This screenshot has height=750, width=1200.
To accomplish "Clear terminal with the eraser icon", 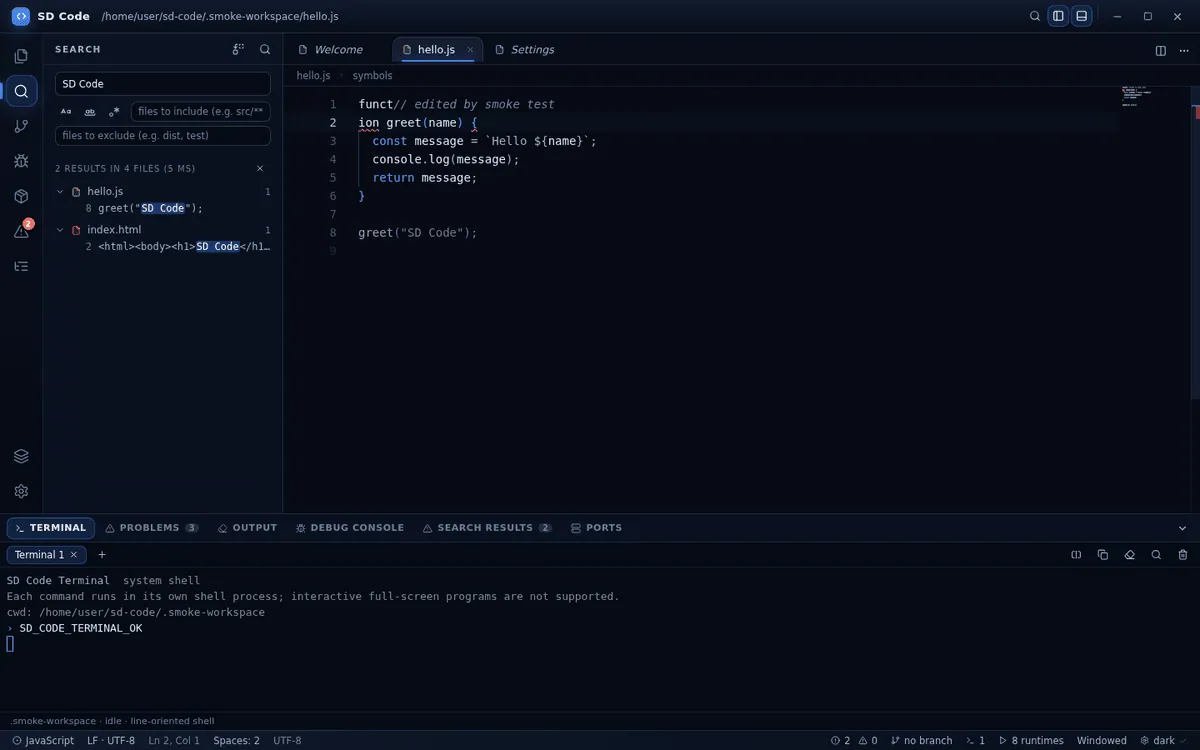I will 1130,555.
